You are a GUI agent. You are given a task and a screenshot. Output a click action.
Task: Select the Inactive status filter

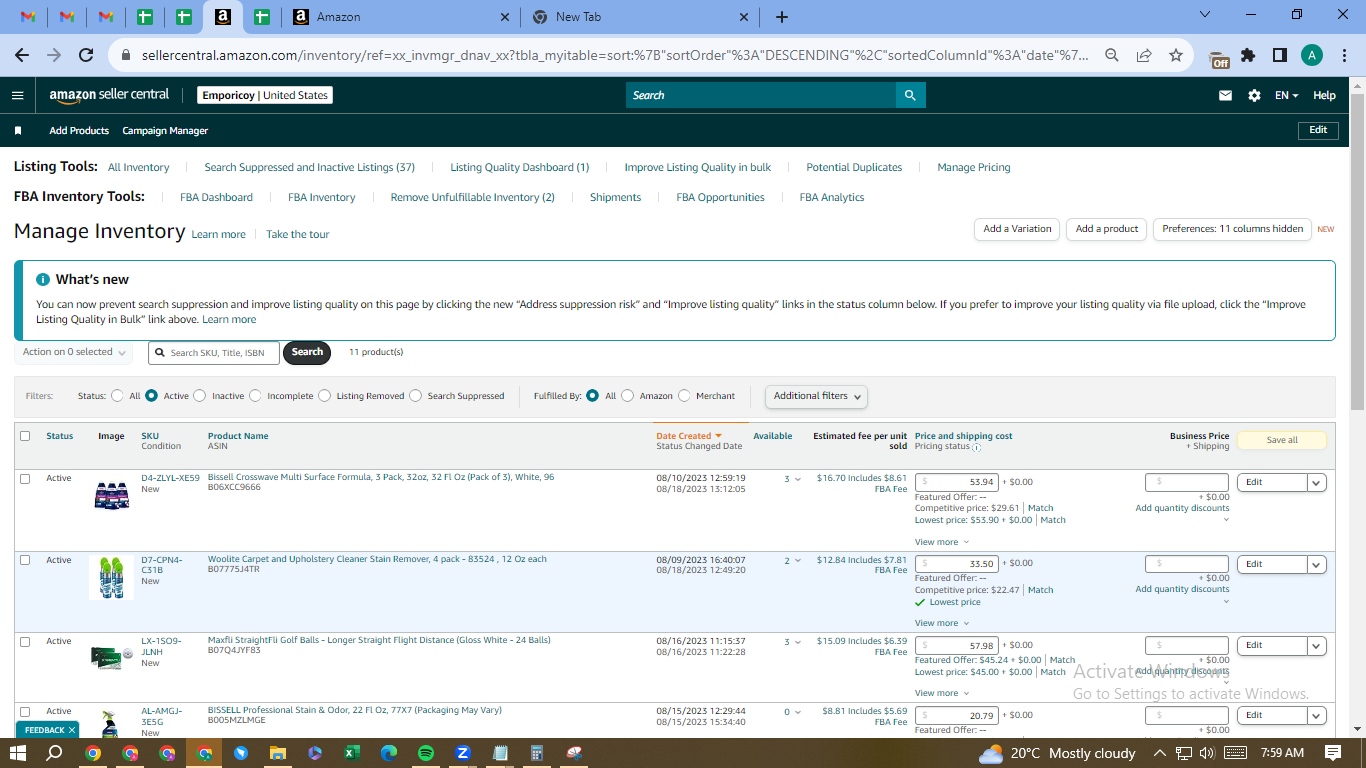click(x=199, y=396)
